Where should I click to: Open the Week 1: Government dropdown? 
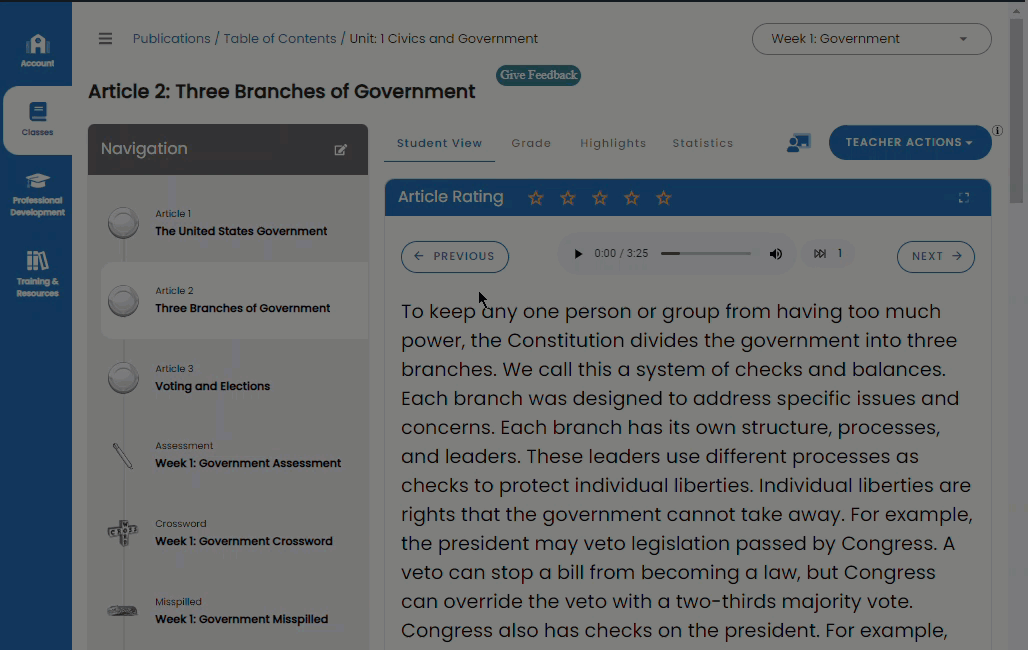(871, 39)
